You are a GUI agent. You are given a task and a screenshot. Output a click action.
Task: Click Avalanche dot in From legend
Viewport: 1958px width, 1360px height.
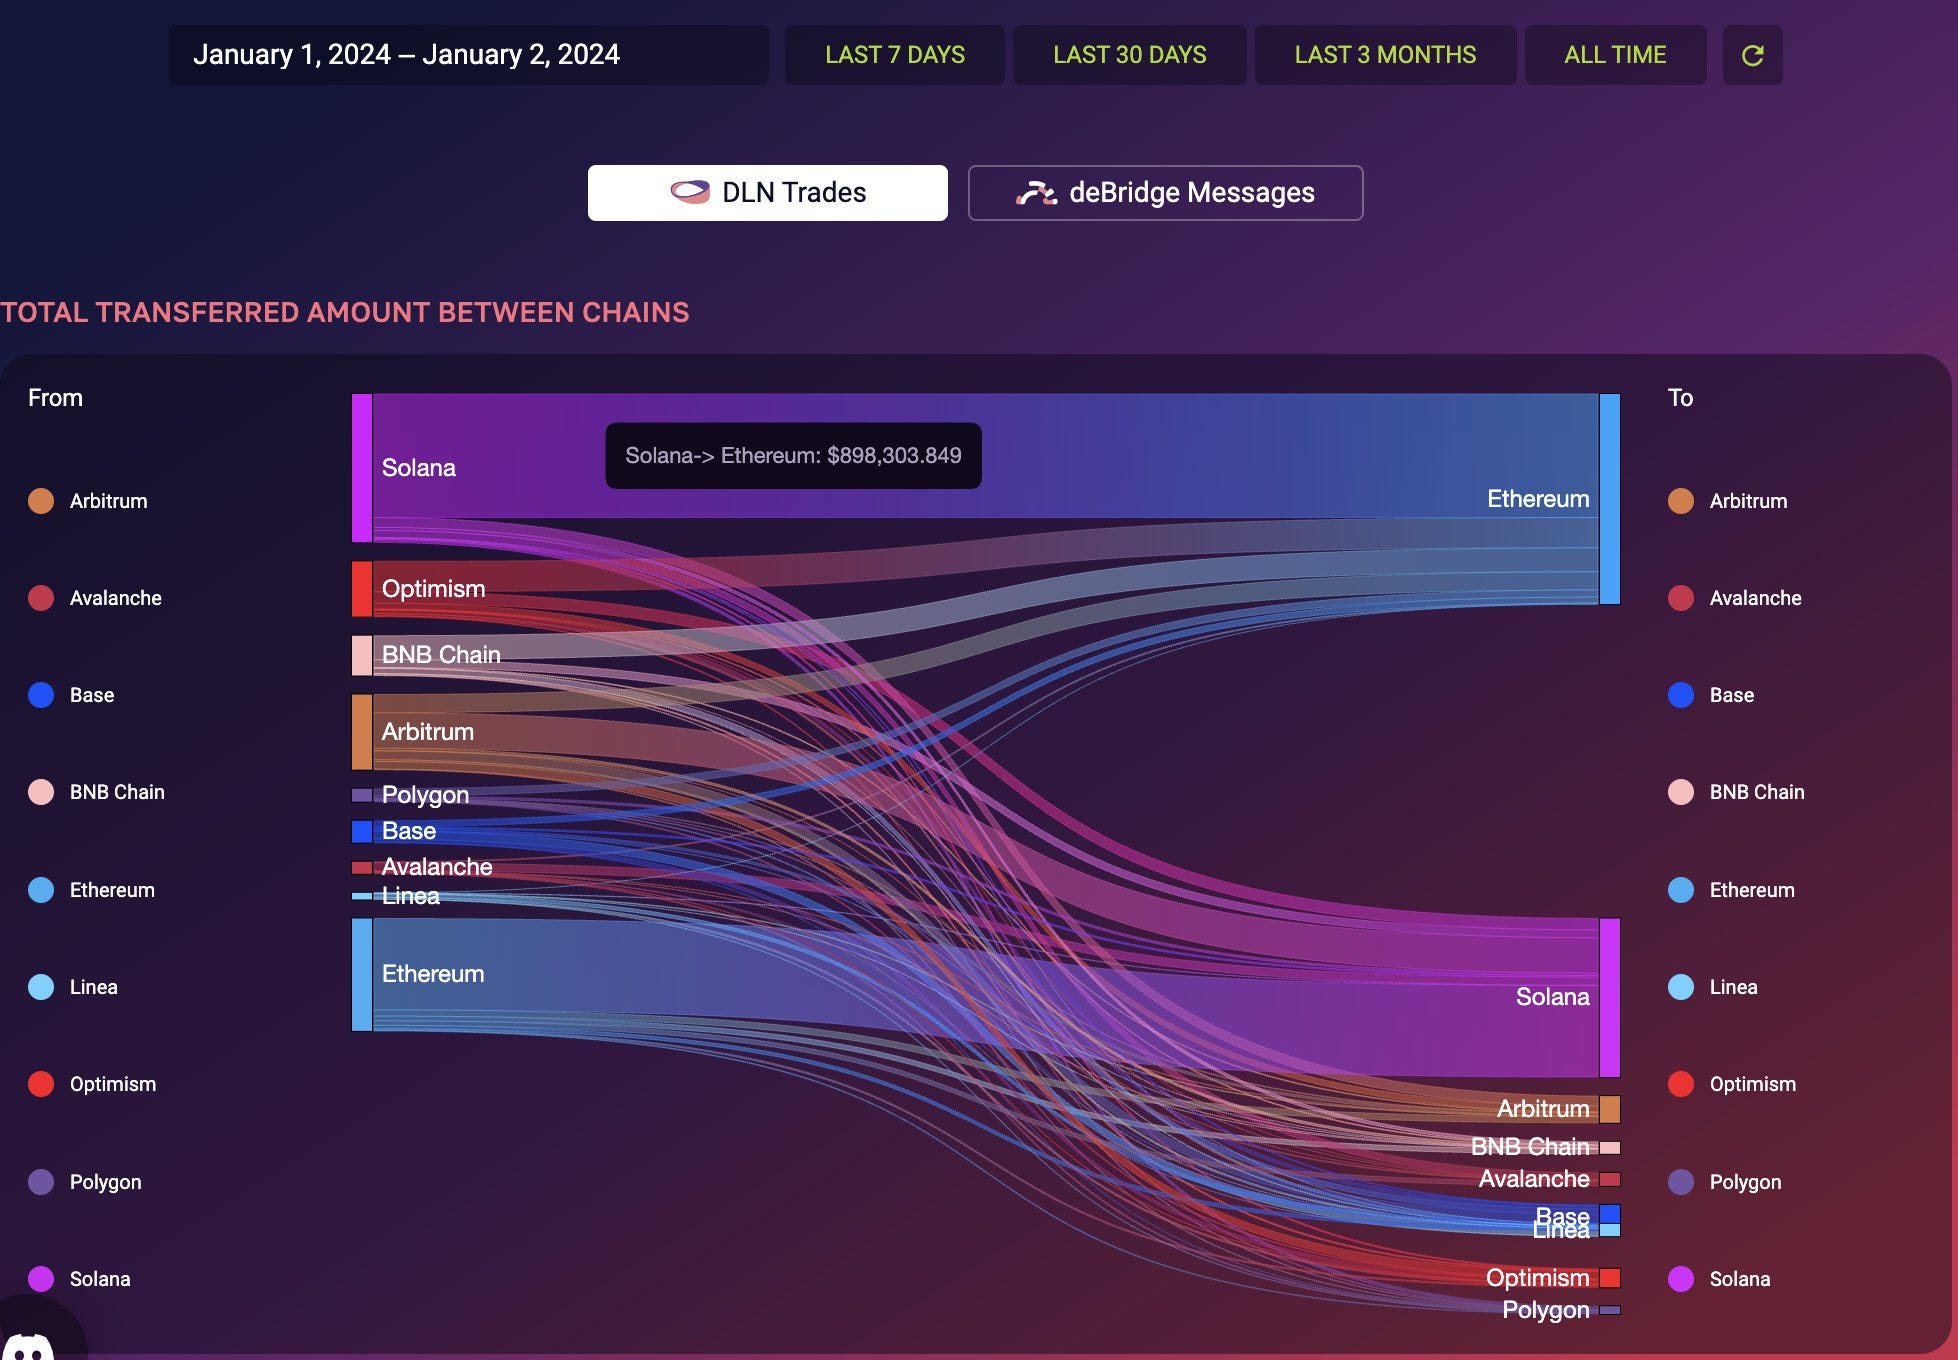point(41,598)
